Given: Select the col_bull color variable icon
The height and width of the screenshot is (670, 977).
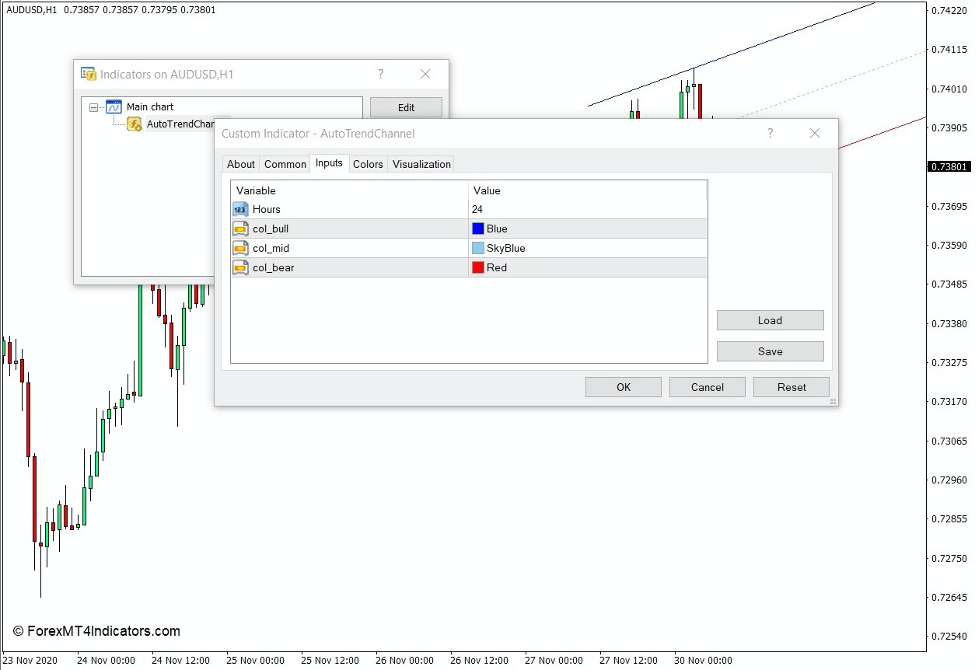Looking at the screenshot, I should point(240,228).
